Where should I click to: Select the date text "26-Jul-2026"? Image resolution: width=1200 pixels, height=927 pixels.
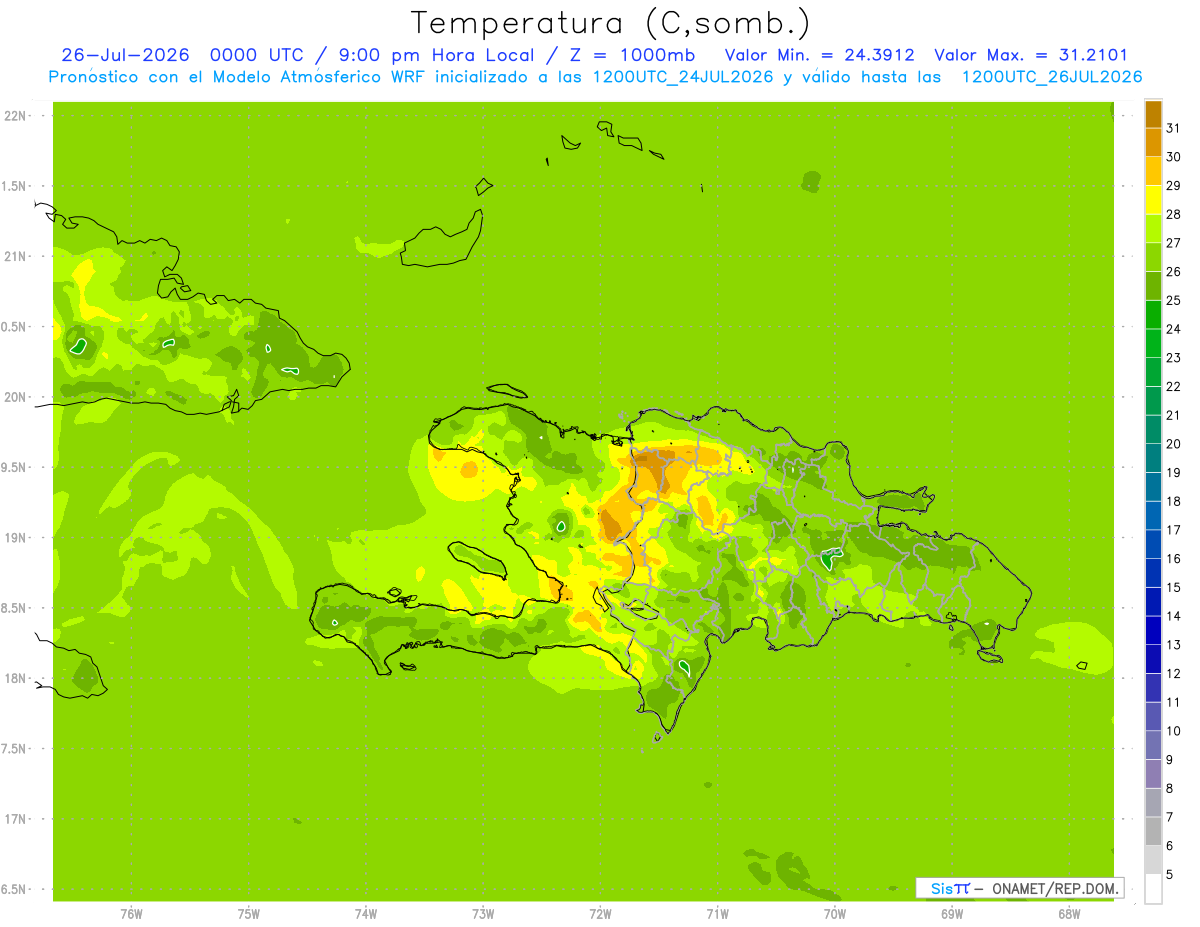coord(126,55)
